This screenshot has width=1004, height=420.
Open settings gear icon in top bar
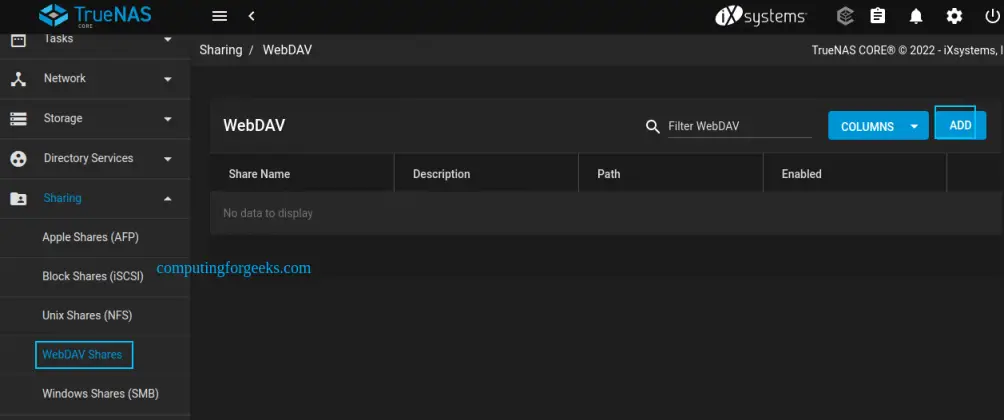point(954,16)
